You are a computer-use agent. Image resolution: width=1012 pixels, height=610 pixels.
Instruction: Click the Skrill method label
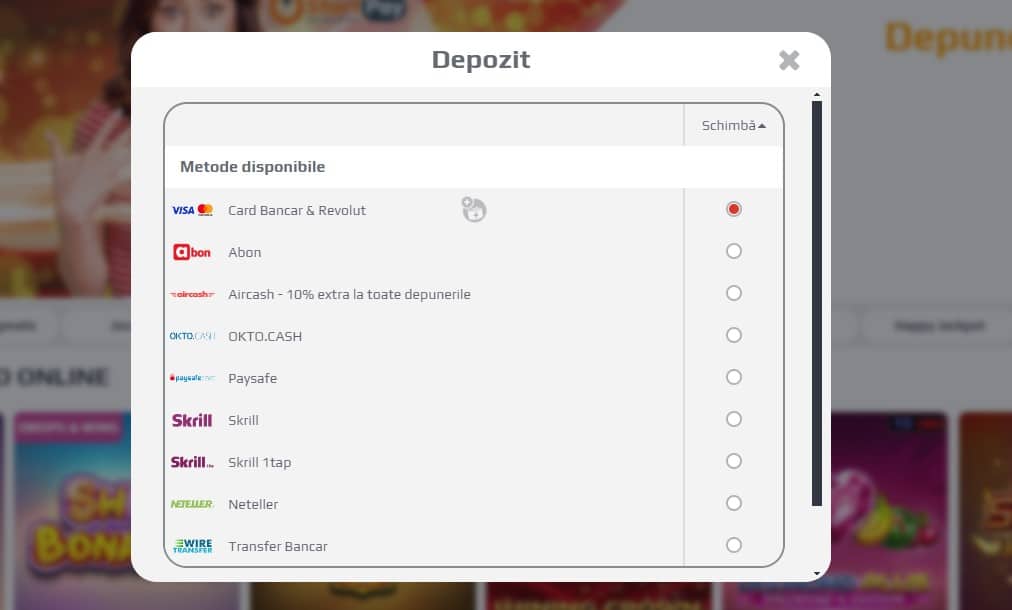click(x=243, y=420)
